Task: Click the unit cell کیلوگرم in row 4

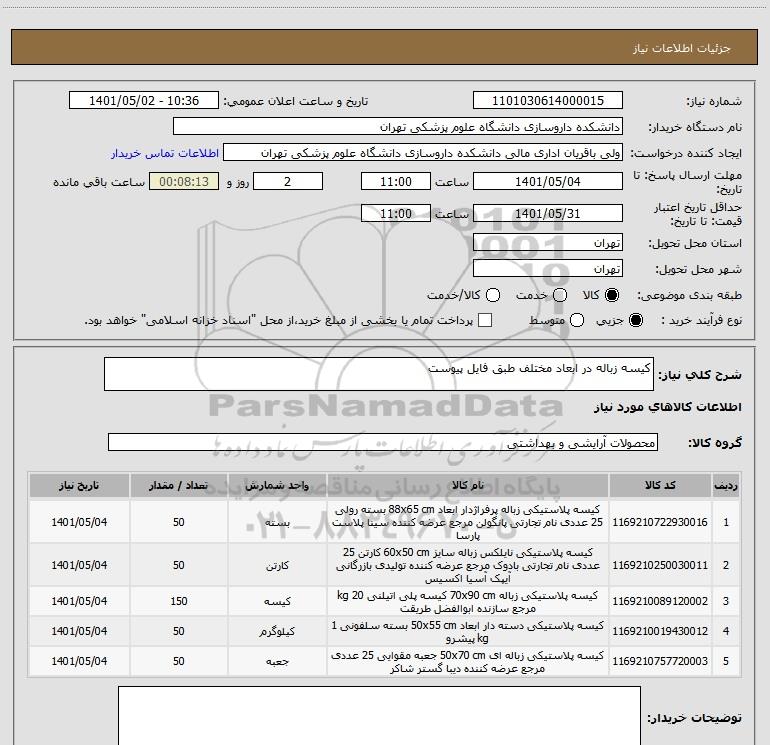Action: click(277, 632)
